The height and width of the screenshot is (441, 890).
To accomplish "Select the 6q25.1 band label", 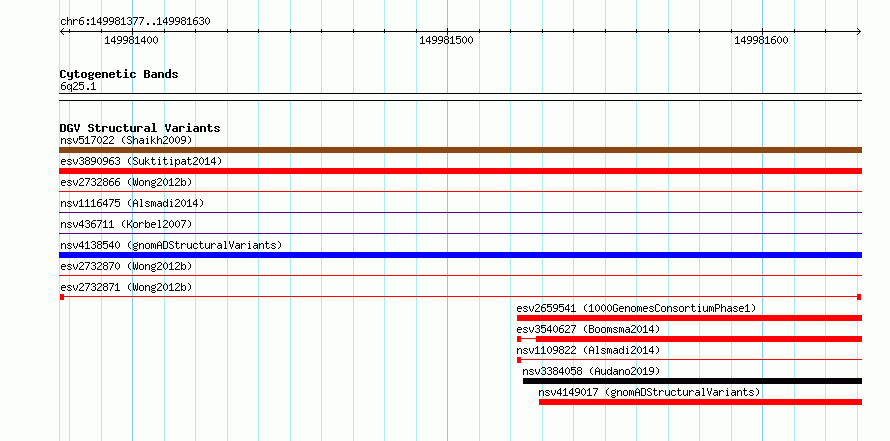I will coord(78,87).
